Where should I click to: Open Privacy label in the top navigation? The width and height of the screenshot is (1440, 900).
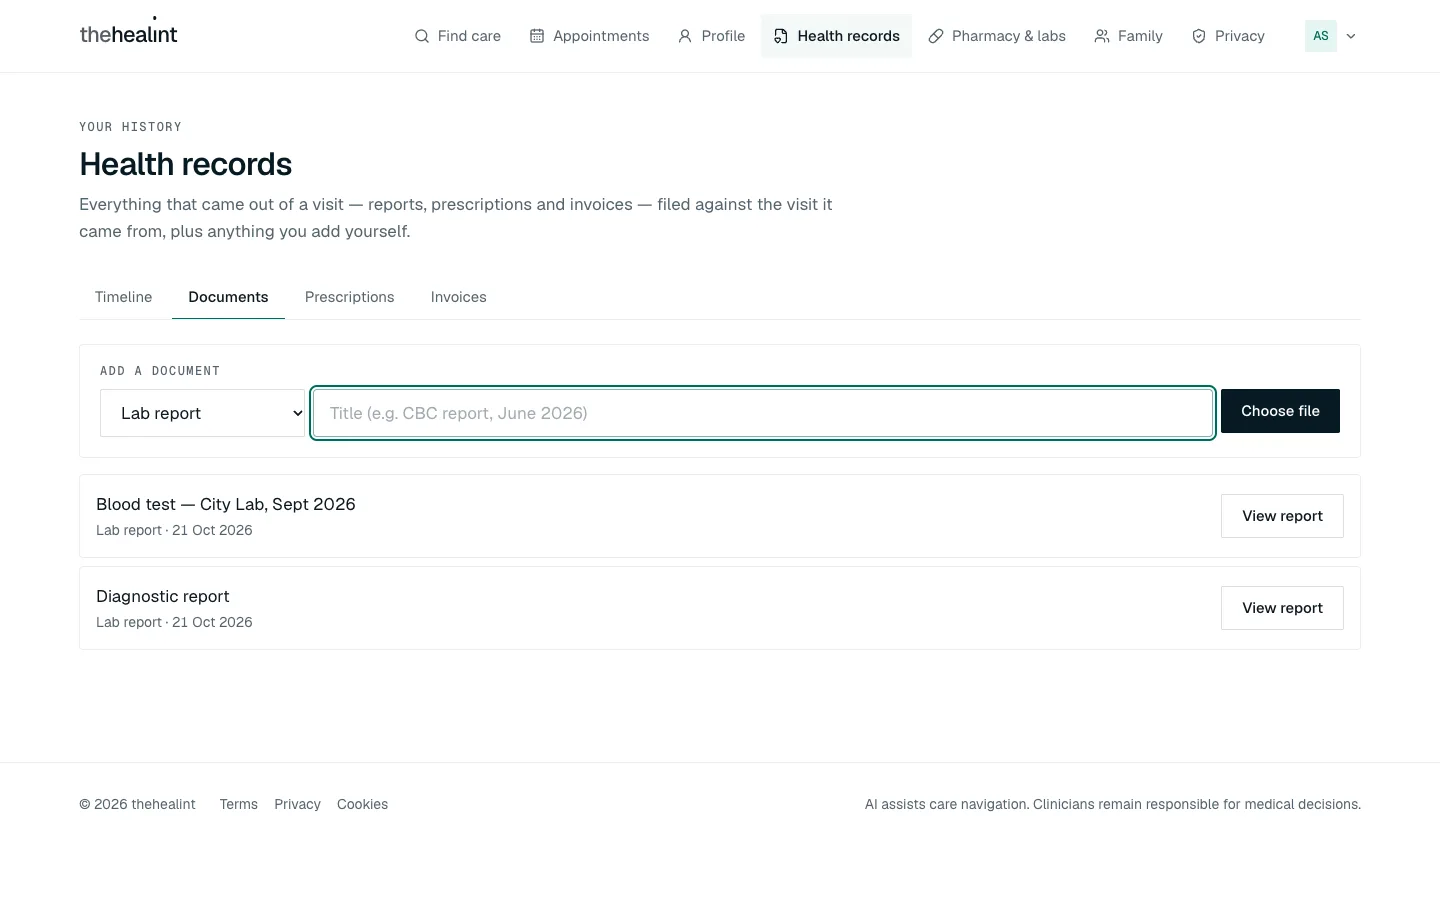pos(1240,36)
